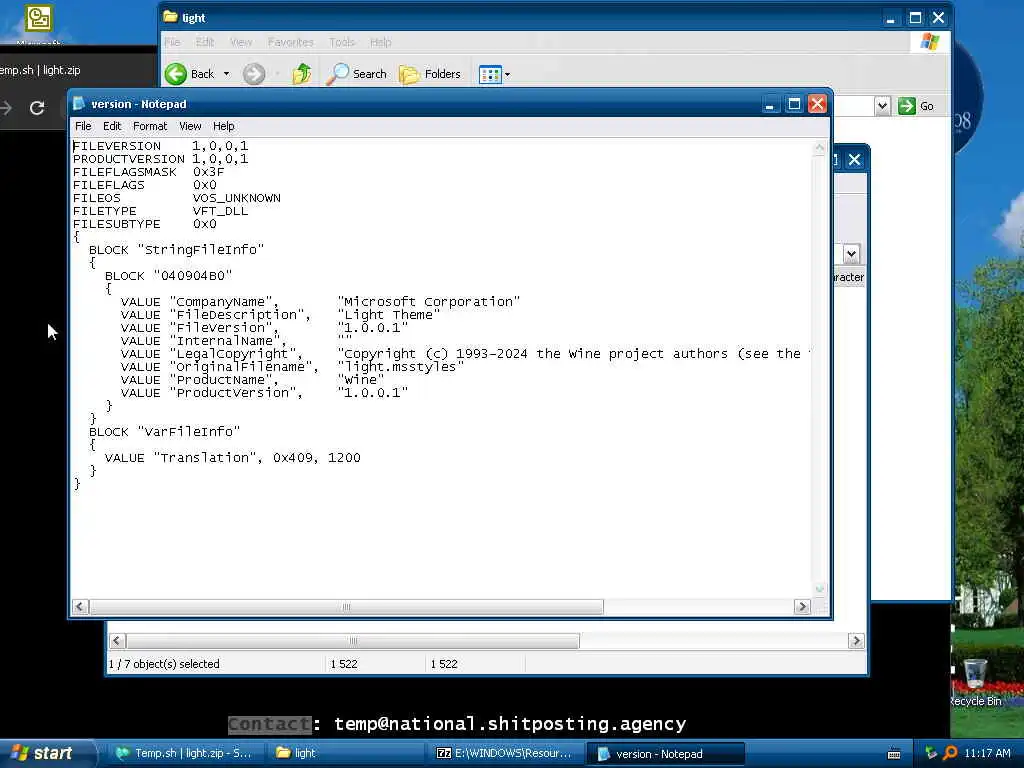Open the desktop icon at top left
Screen dimensions: 1024x768
pyautogui.click(x=39, y=18)
